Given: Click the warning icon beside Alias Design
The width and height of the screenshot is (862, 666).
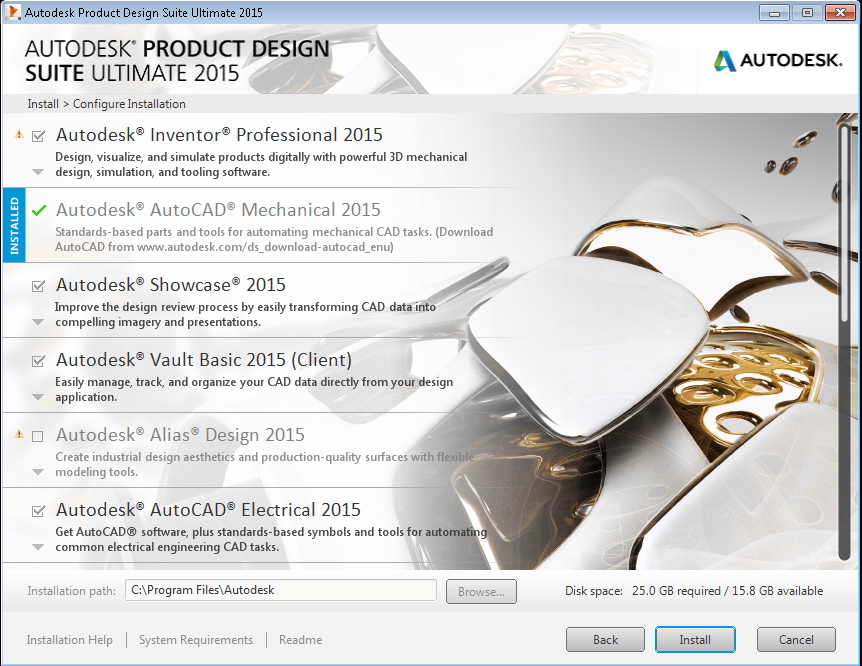Looking at the screenshot, I should click(19, 434).
